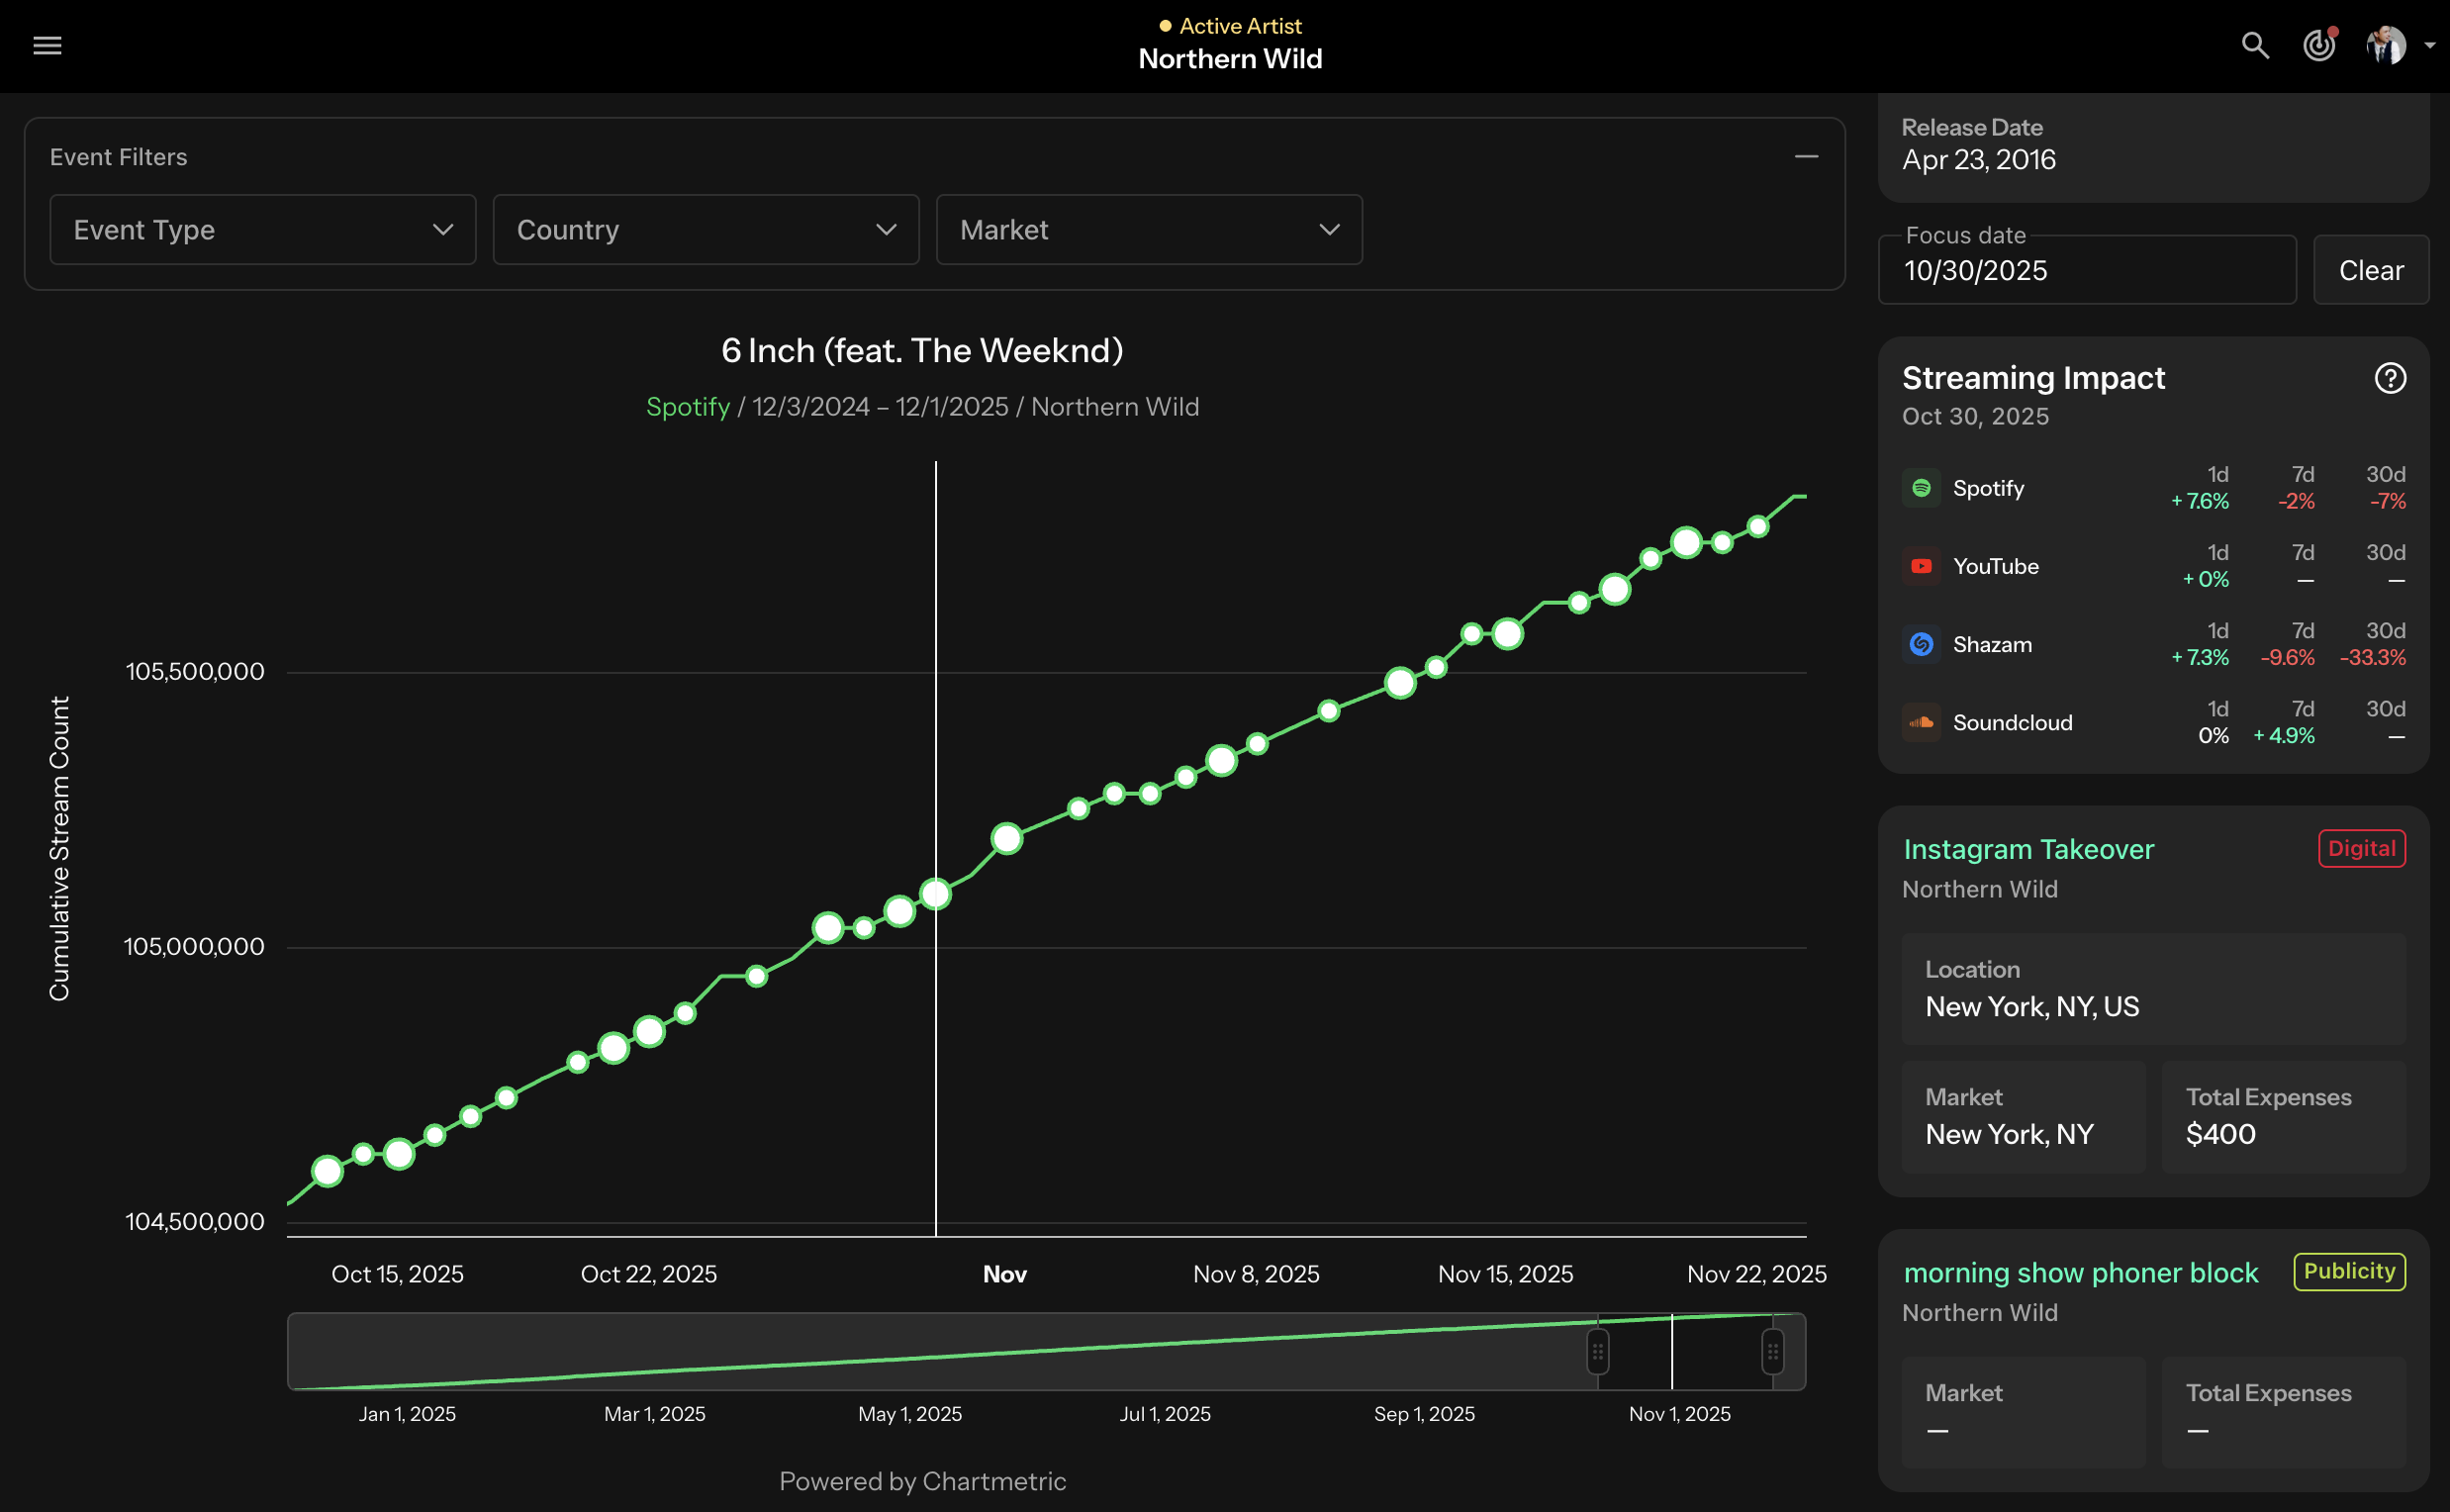Grab the left range slider handle
The width and height of the screenshot is (2450, 1512).
pos(1598,1352)
